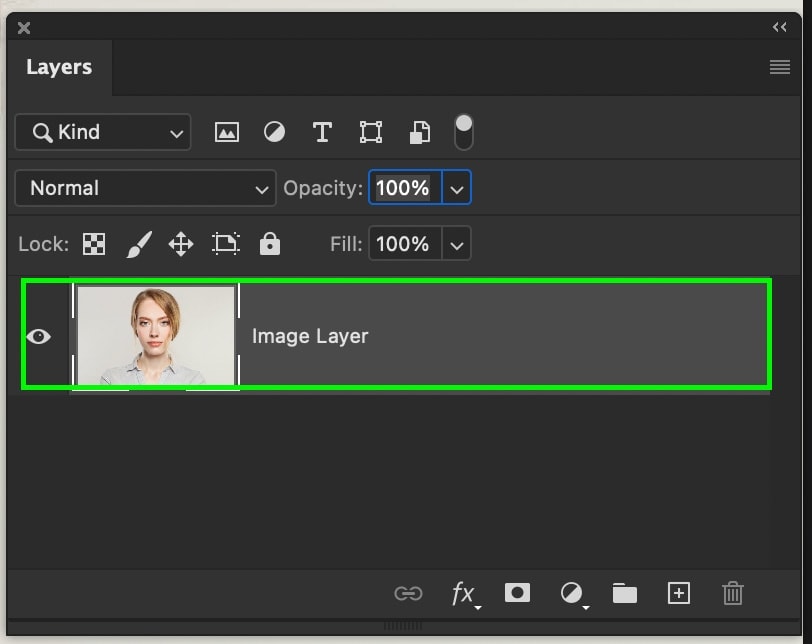Create a new layer
Viewport: 812px width, 644px height.
pyautogui.click(x=678, y=594)
